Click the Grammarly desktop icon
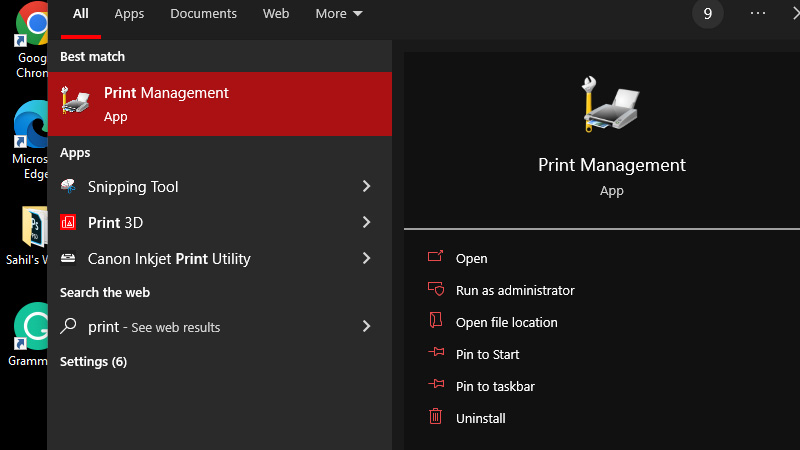This screenshot has height=450, width=800. pyautogui.click(x=31, y=326)
